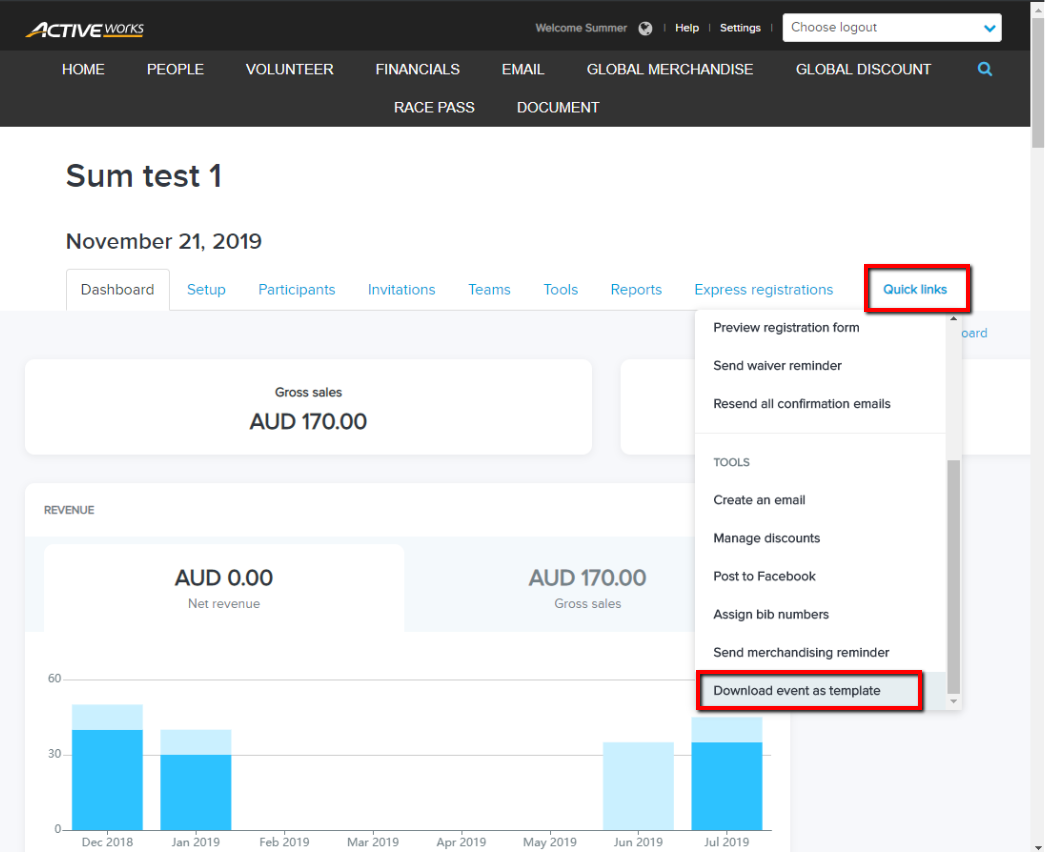Open the Quick links dropdown

coord(915,289)
